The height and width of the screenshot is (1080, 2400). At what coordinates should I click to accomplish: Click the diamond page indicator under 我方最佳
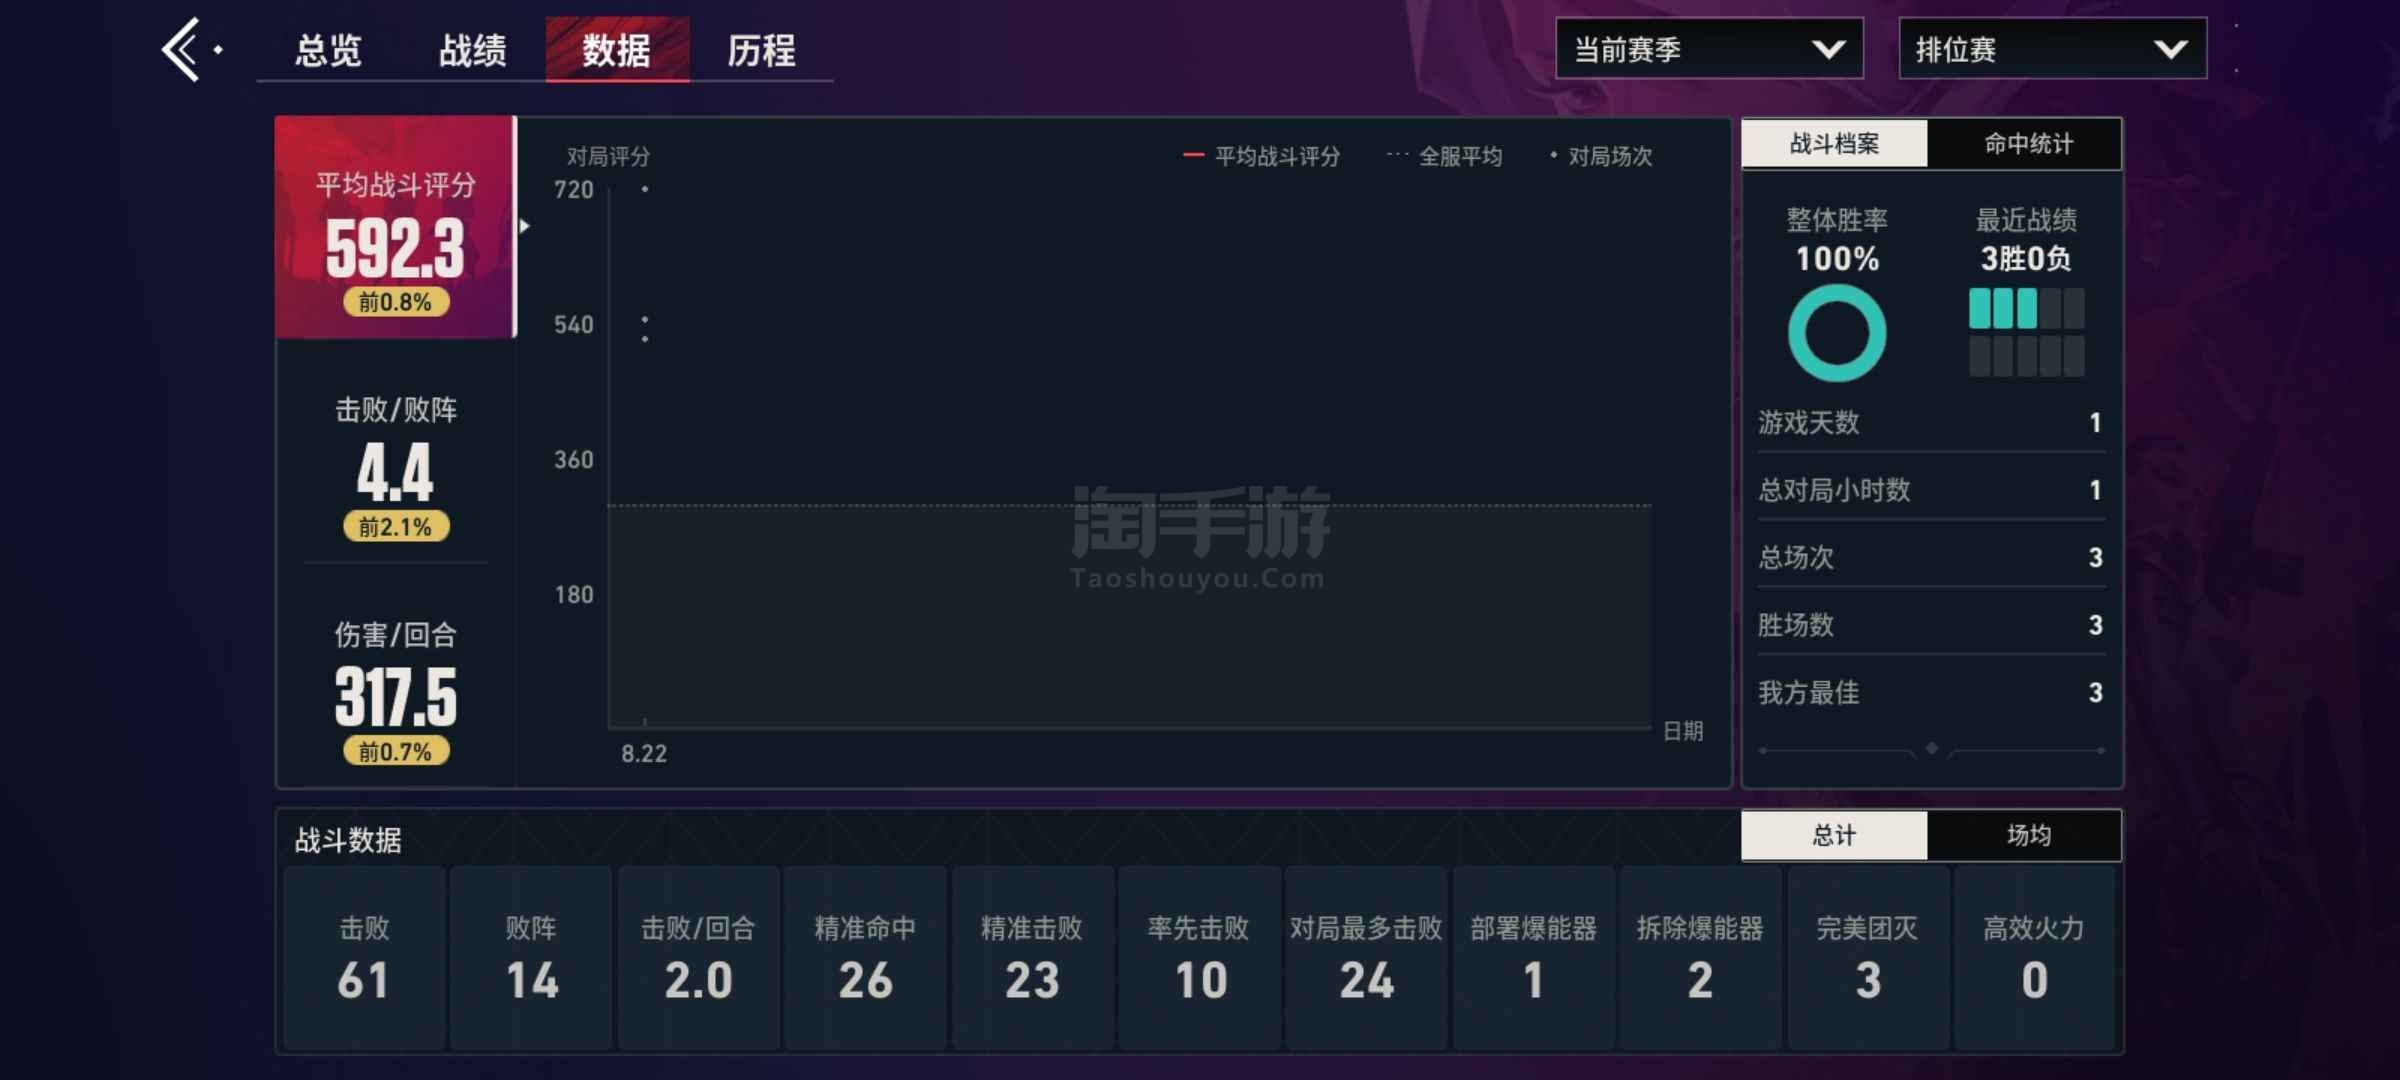tap(1932, 749)
